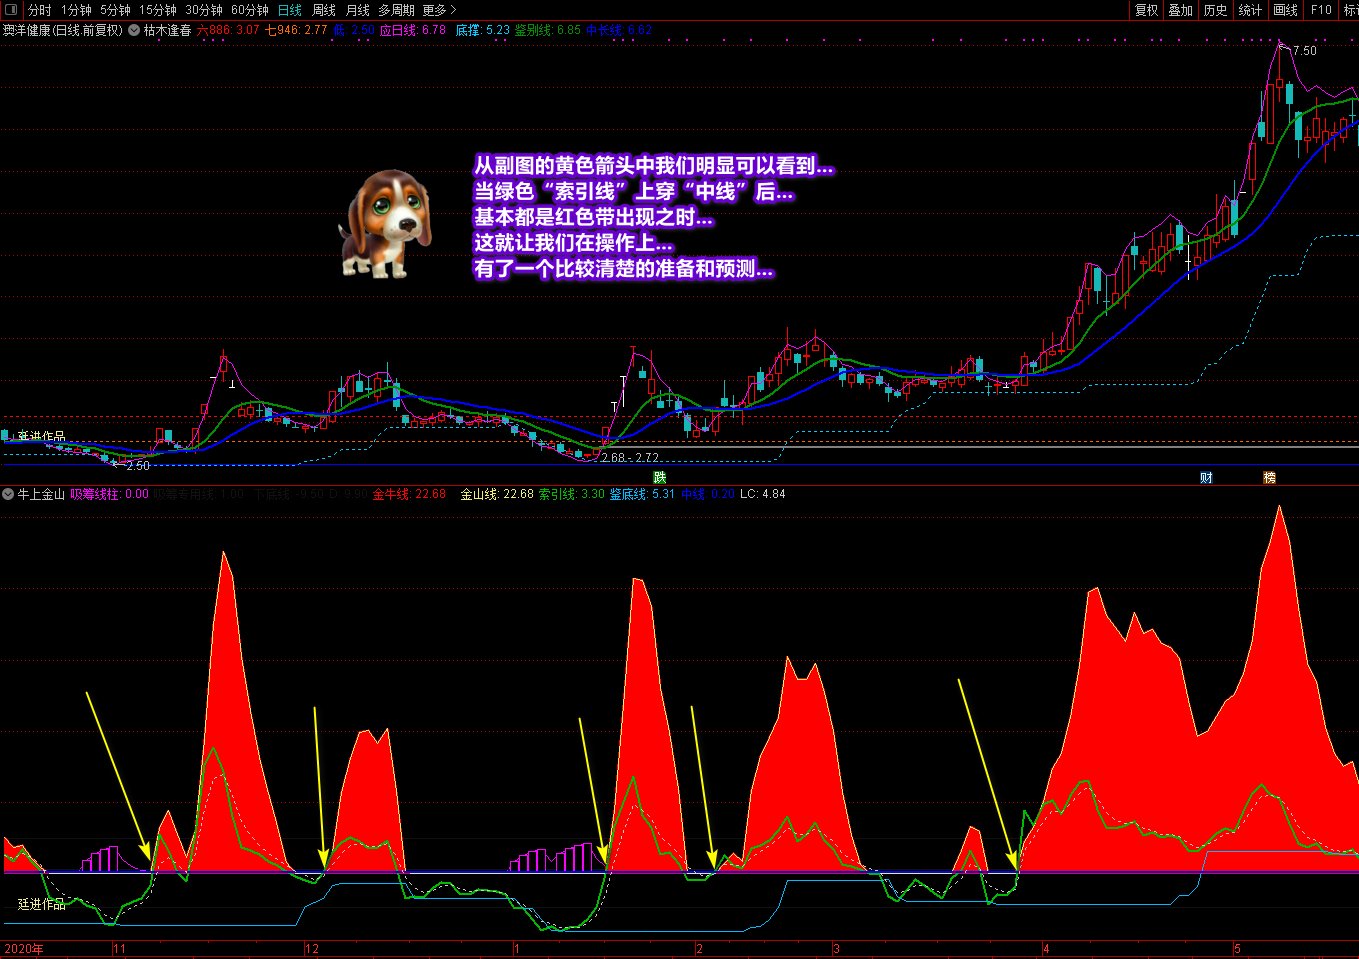Click the 应日线: 6.78 indicator label

[413, 30]
